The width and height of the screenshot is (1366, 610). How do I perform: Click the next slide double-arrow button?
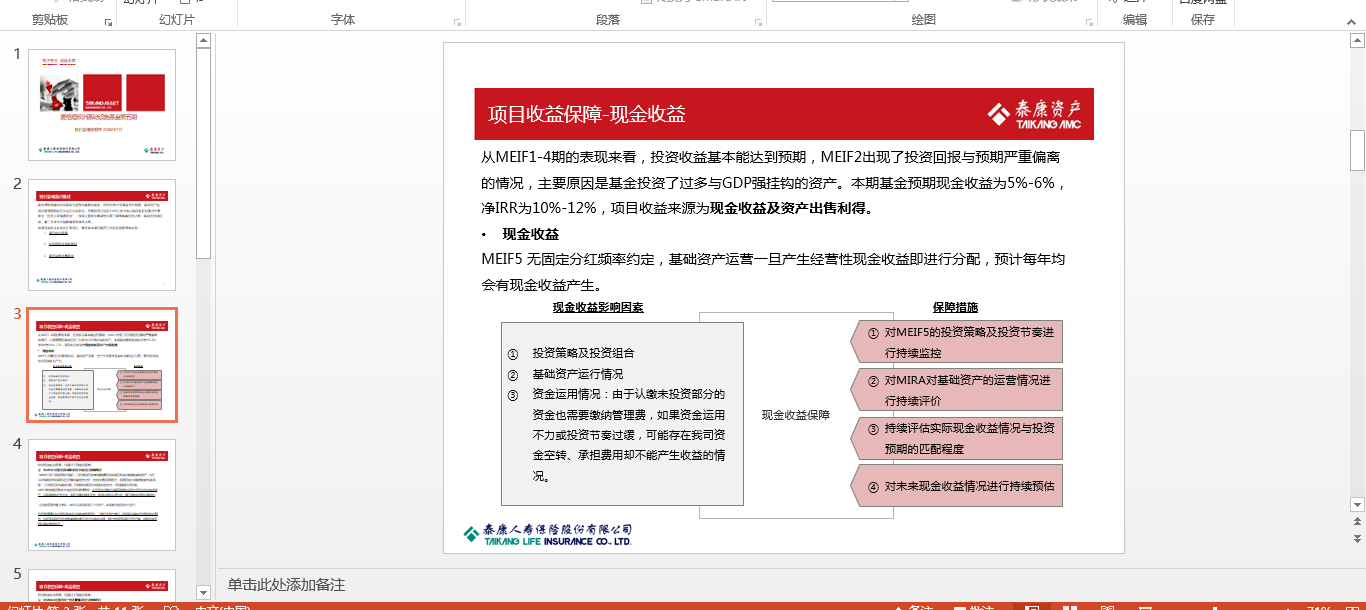click(1357, 538)
